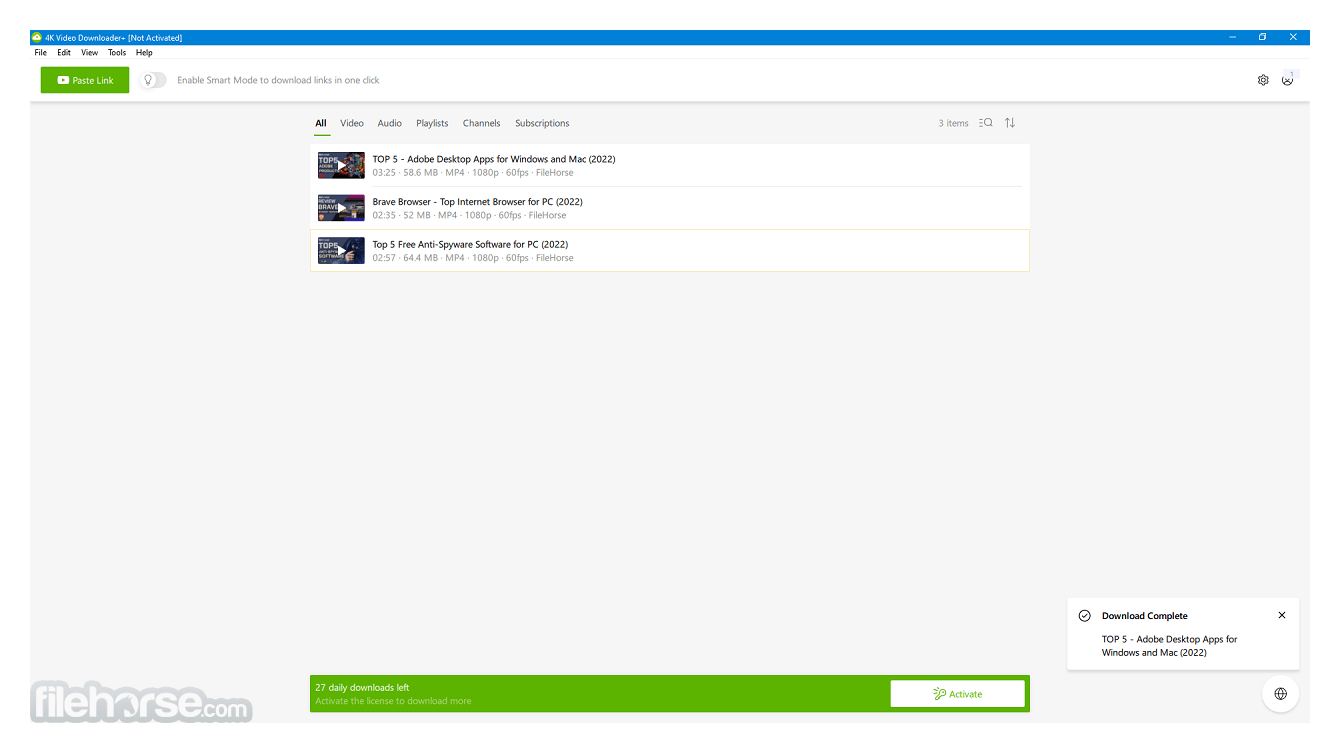Click the Download Complete checkmark icon
Viewport: 1340px width, 753px height.
1084,616
